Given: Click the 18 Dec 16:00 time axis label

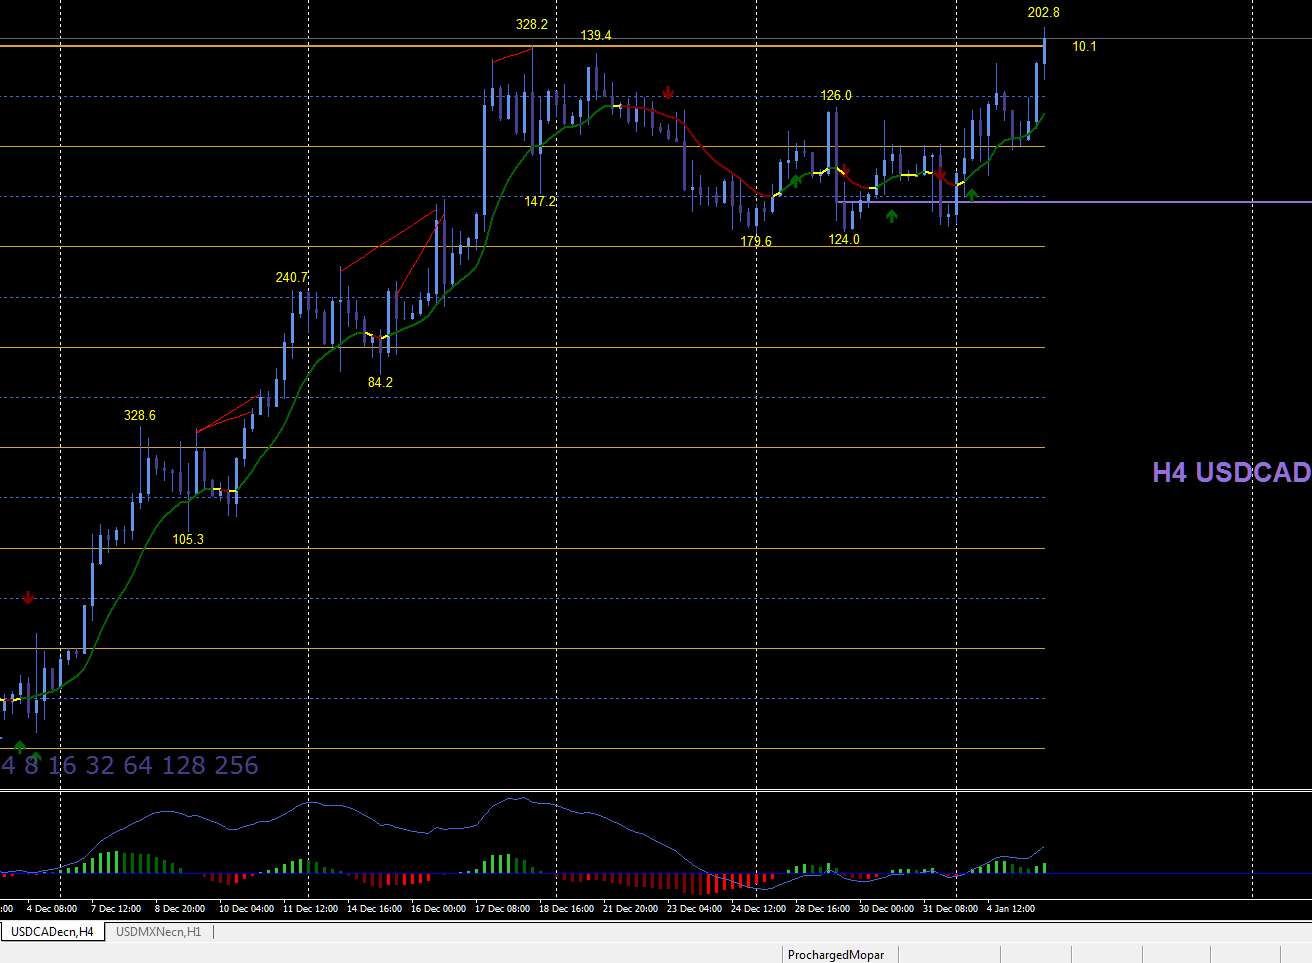Looking at the screenshot, I should (566, 909).
